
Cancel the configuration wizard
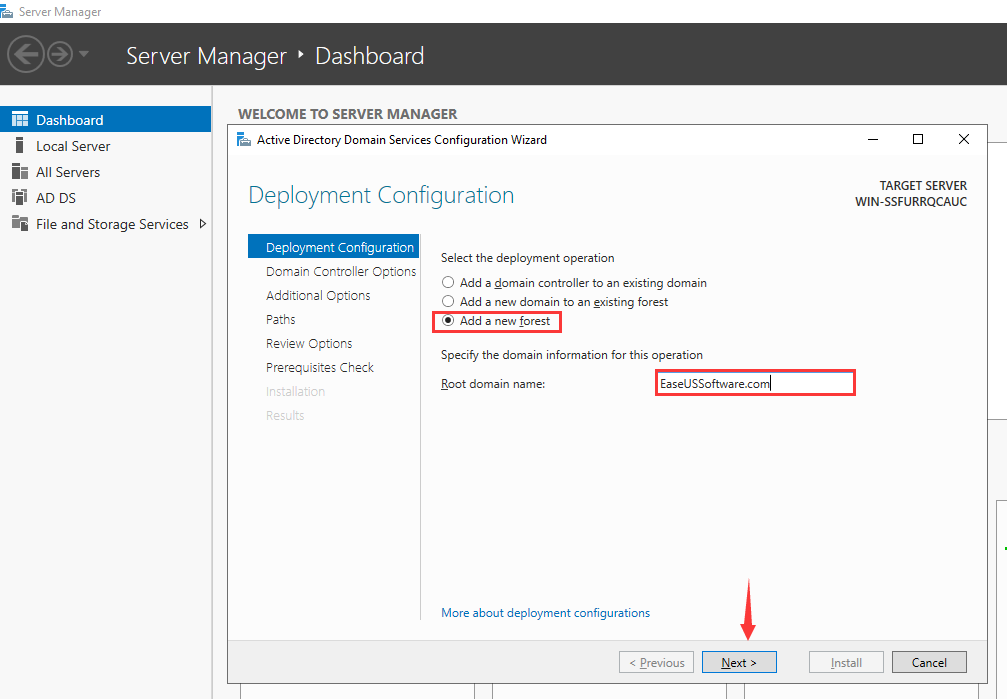tap(929, 662)
